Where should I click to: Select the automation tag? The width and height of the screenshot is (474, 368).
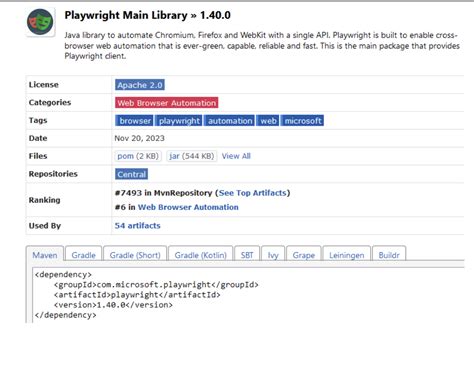click(229, 121)
